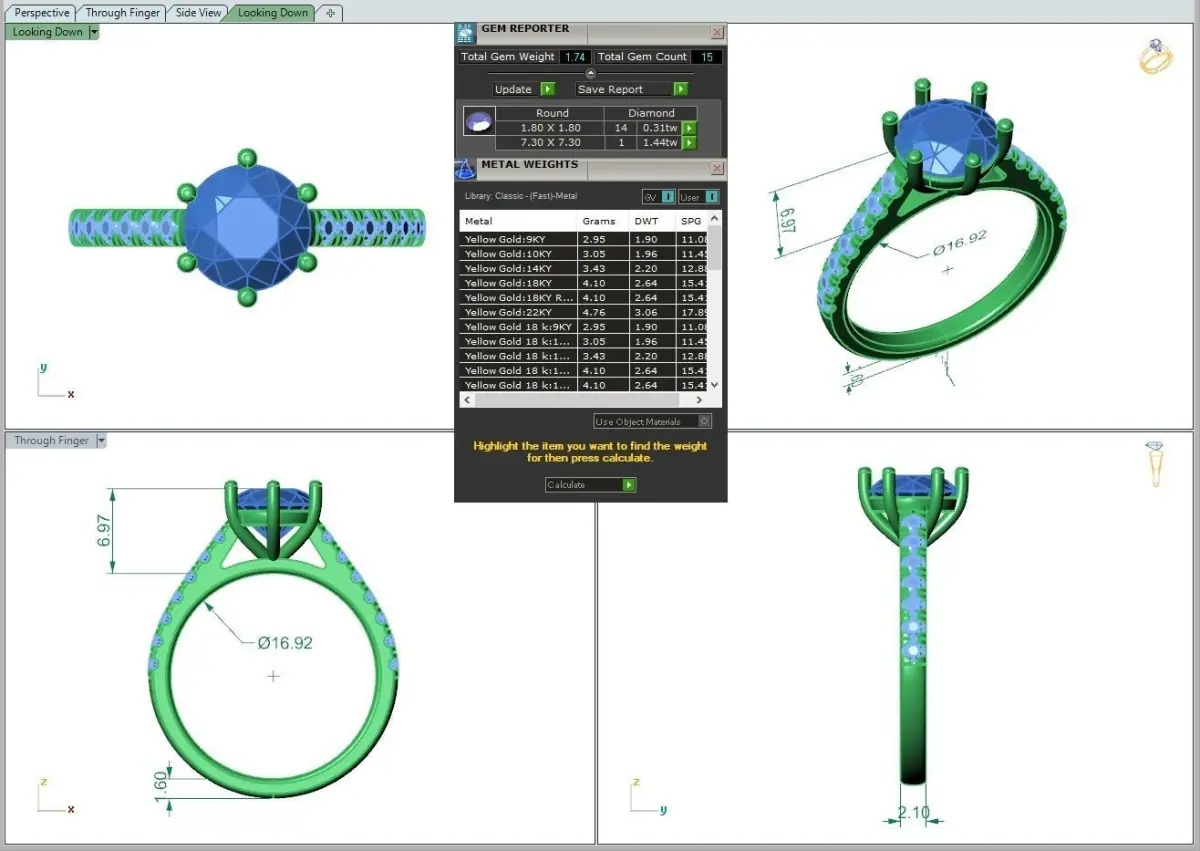Click the metal table scroll right arrow
The width and height of the screenshot is (1200, 851).
click(701, 399)
